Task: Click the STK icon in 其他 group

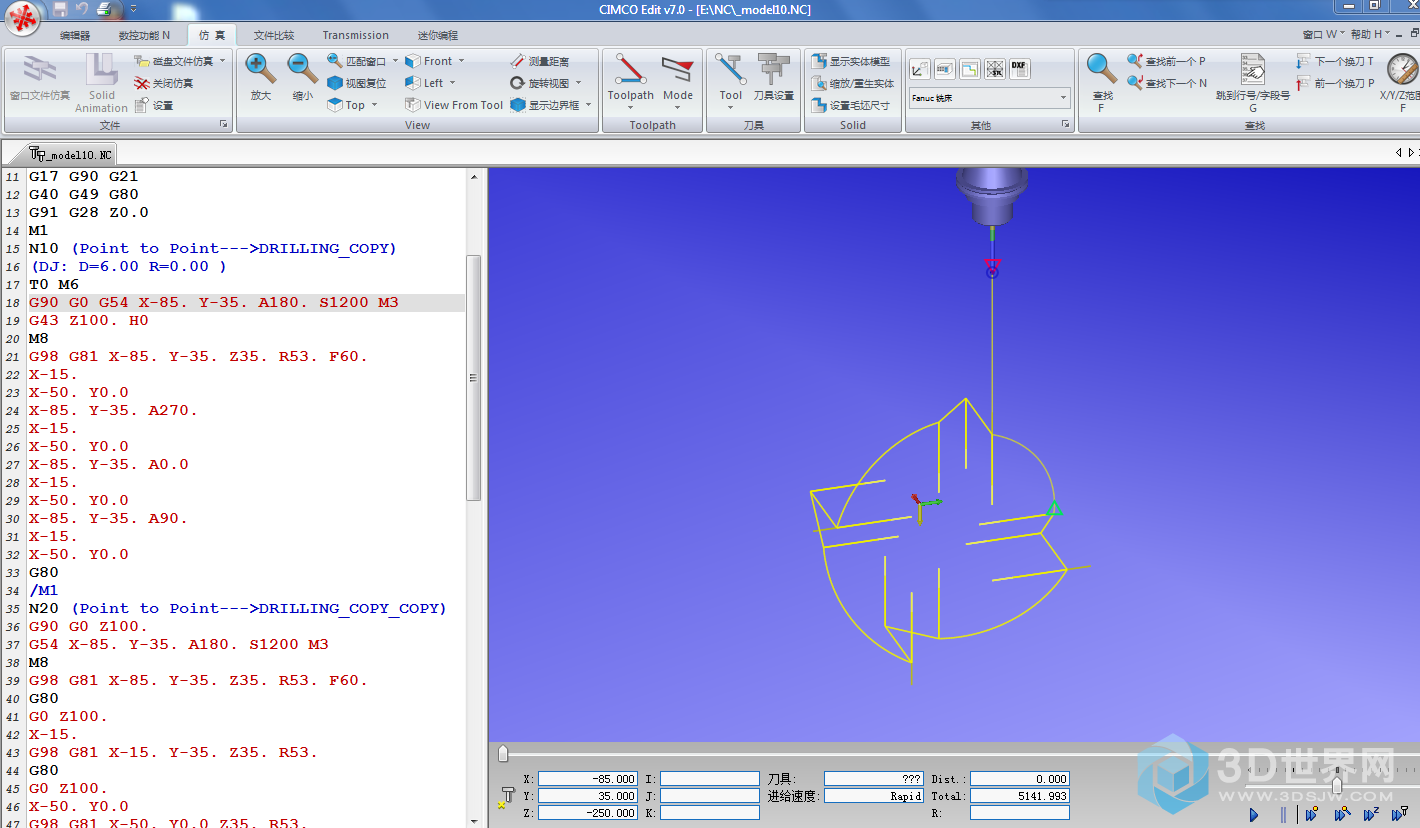Action: pyautogui.click(x=994, y=69)
